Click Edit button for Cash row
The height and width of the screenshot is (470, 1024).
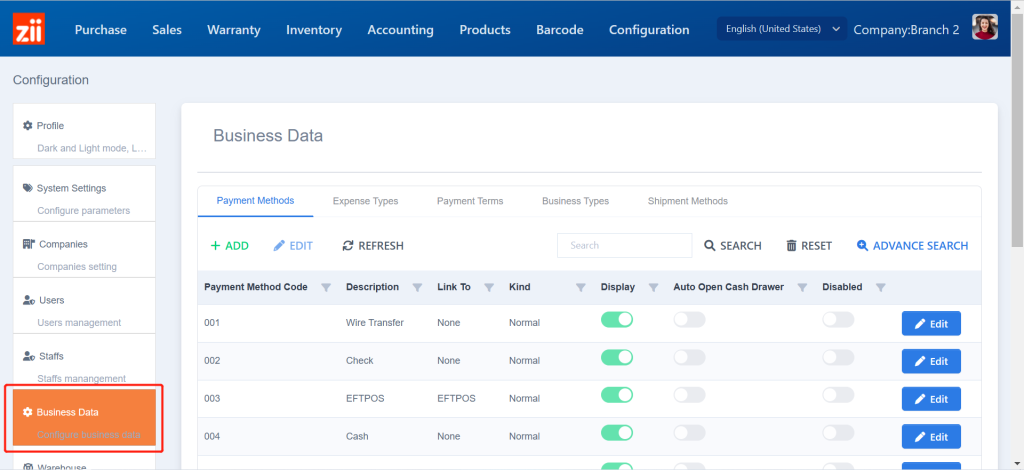point(931,437)
